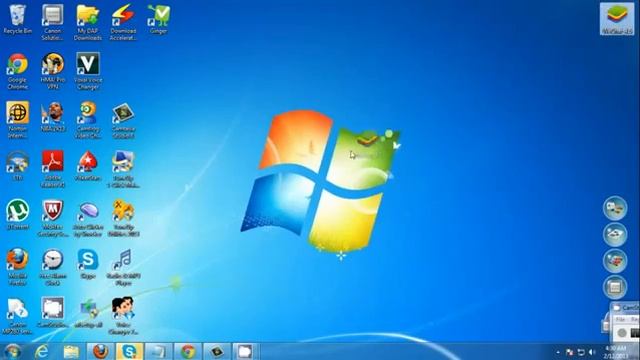Viewport: 640px width, 360px height.
Task: Open the My DAP Downloads folder
Action: 88,22
